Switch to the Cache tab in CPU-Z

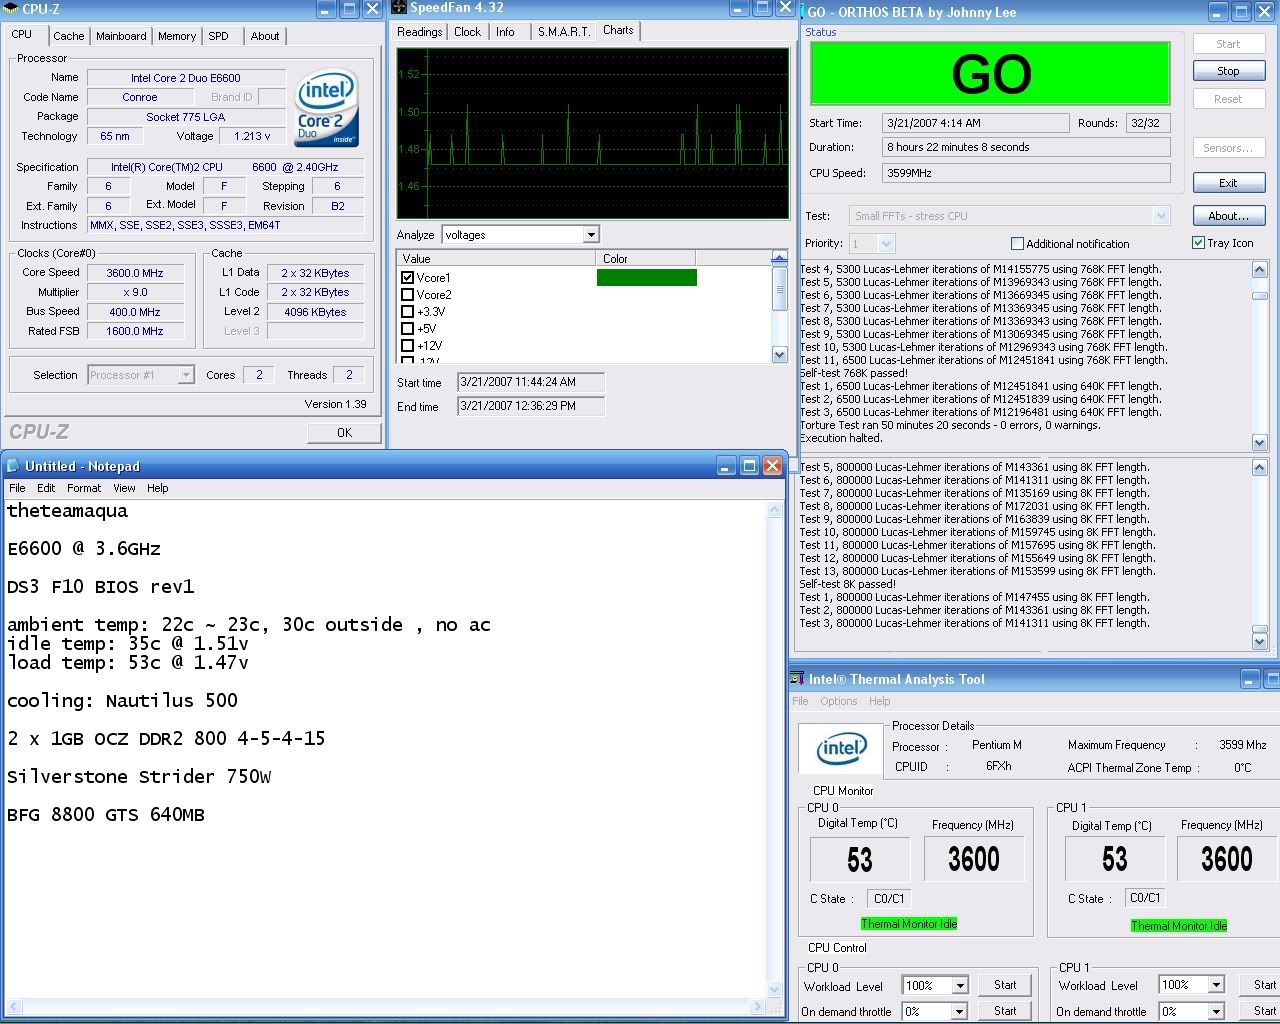(69, 36)
